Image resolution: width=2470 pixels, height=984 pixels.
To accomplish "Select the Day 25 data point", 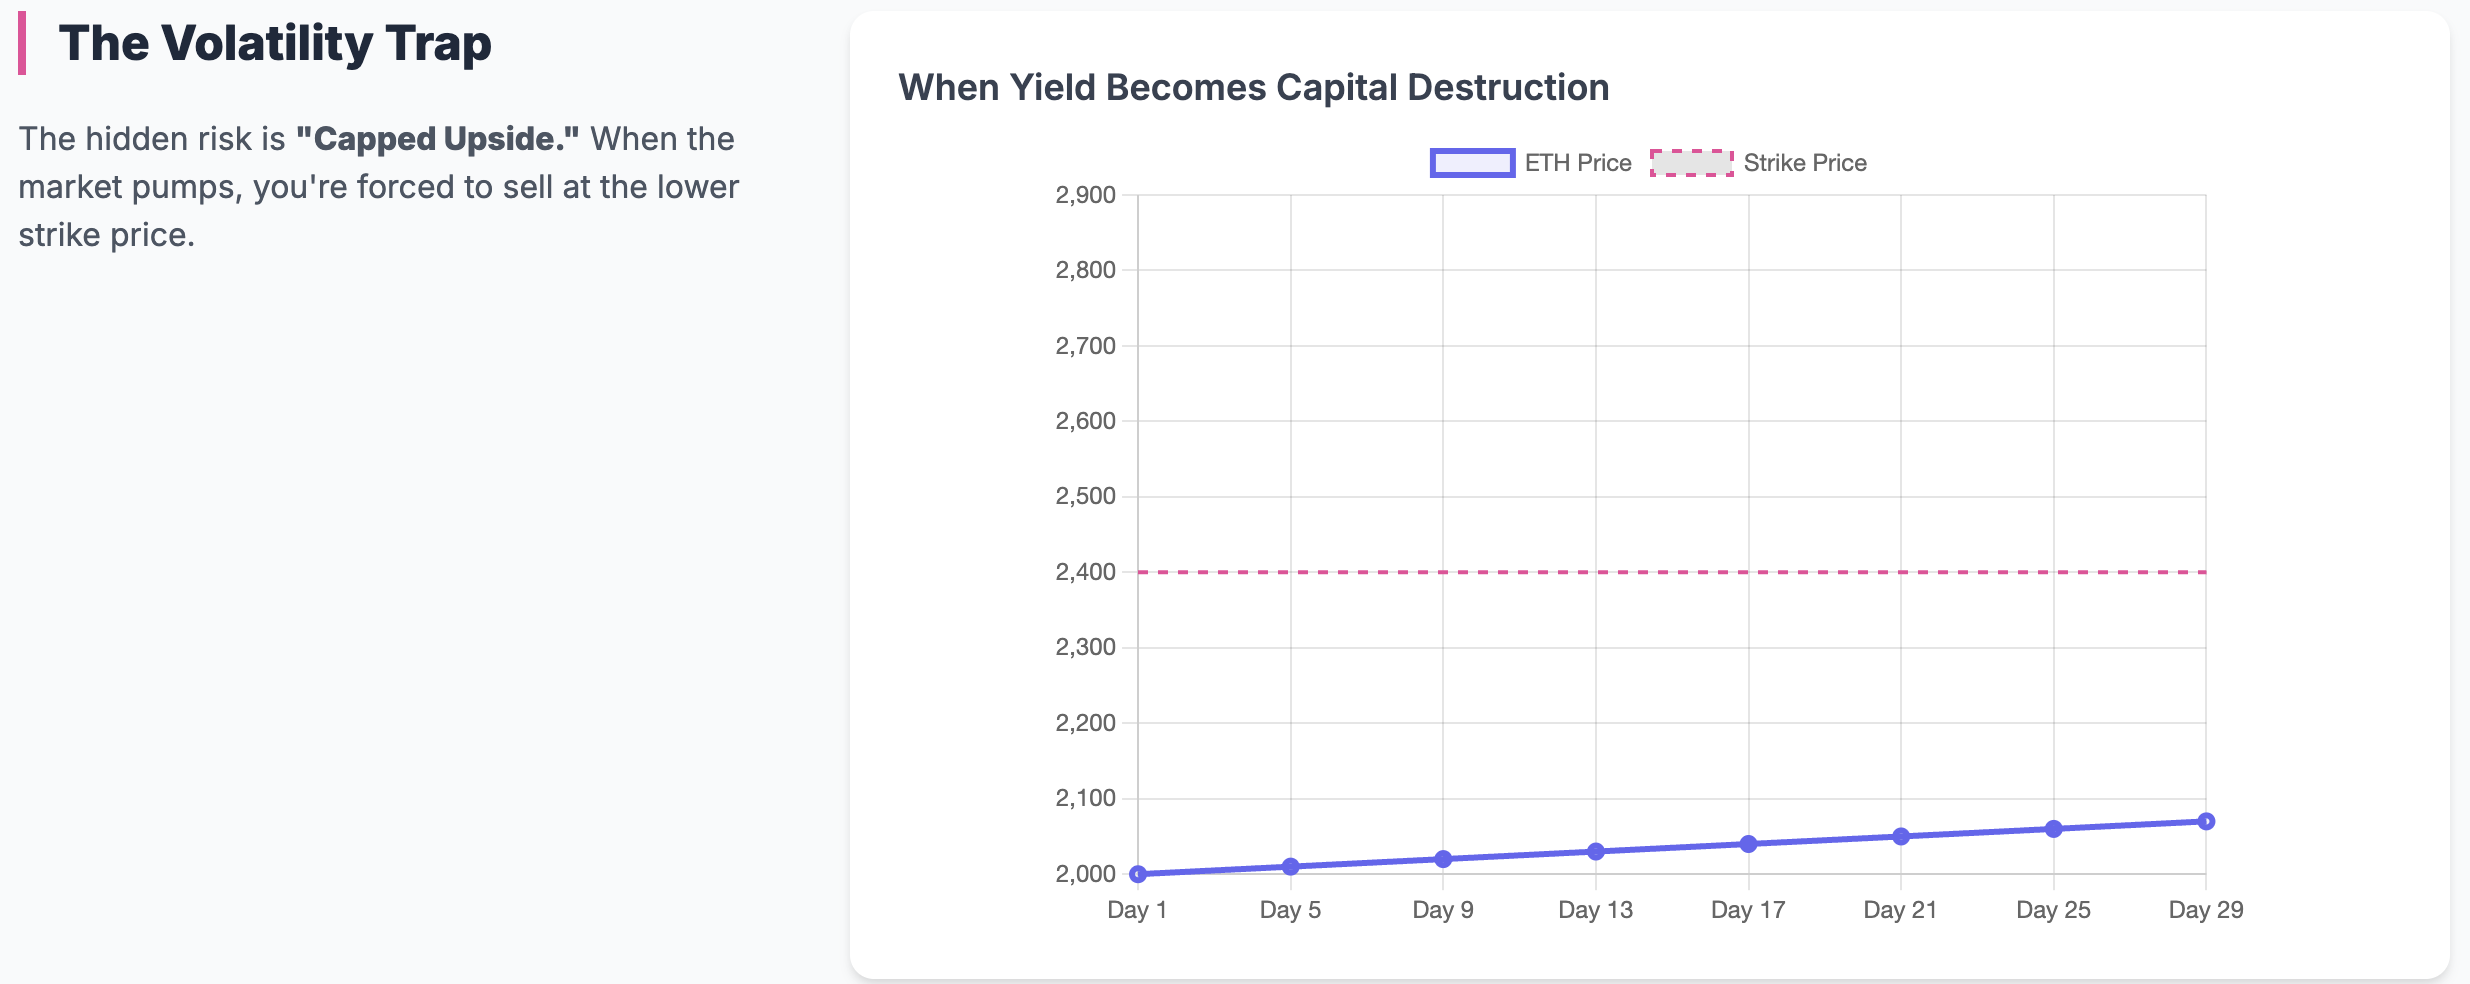I will click(2053, 829).
